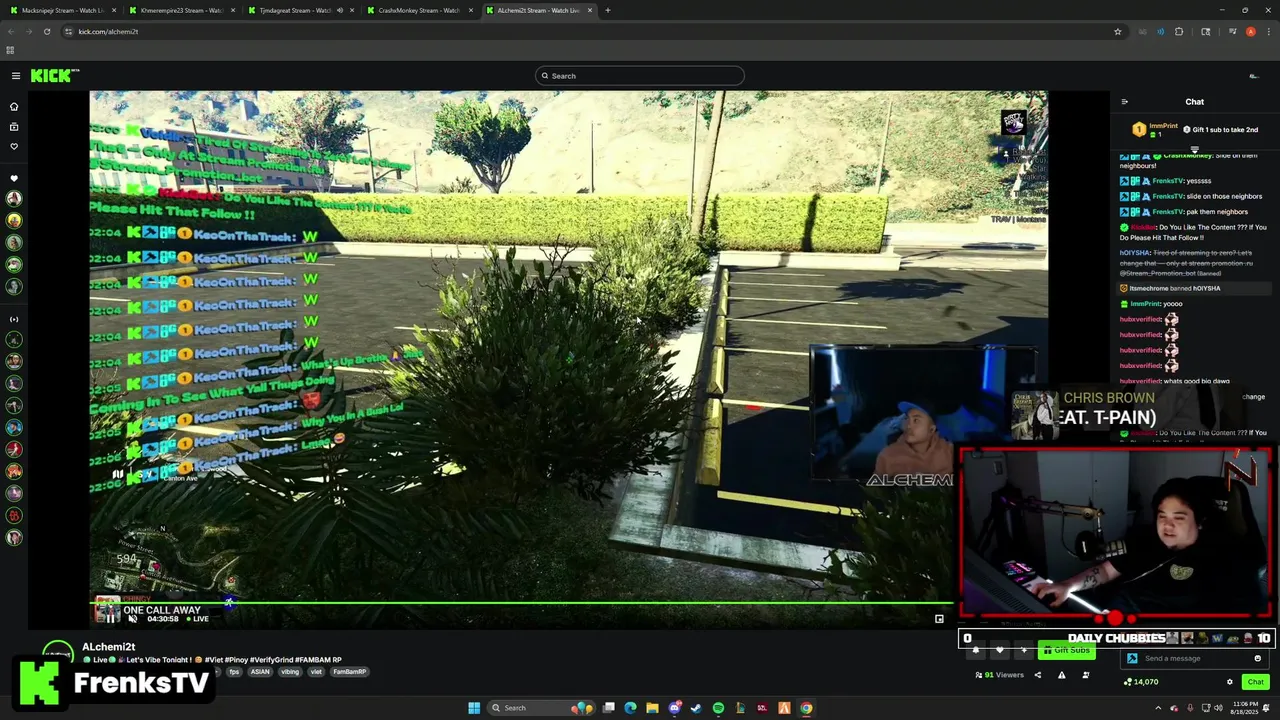Click into Send a message field

pyautogui.click(x=1195, y=658)
